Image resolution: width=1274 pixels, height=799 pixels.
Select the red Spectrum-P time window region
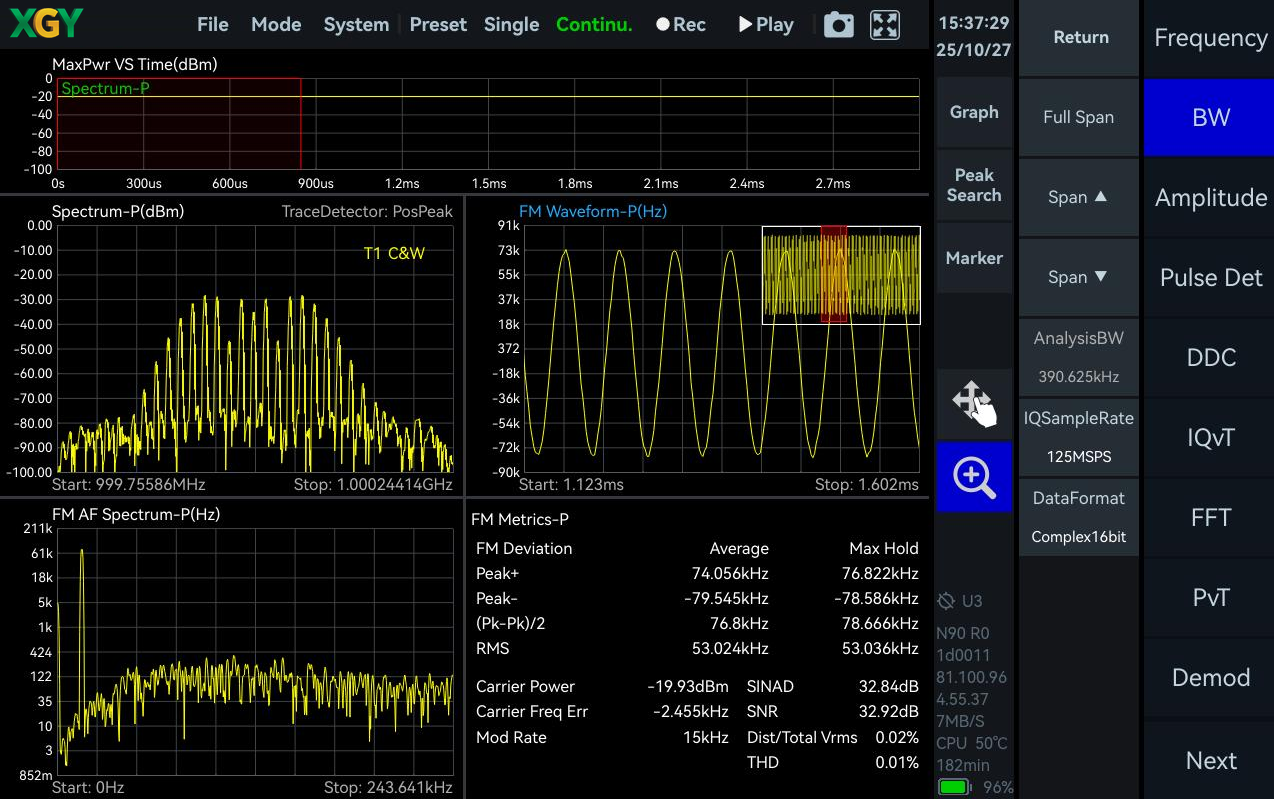point(179,124)
